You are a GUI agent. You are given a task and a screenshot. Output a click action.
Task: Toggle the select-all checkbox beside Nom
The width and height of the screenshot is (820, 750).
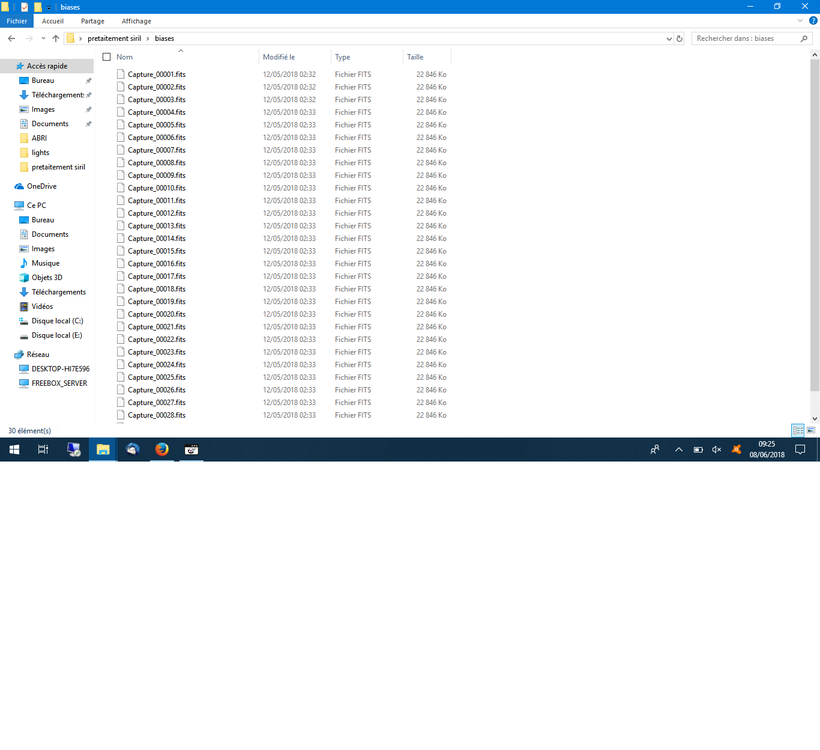coord(107,56)
